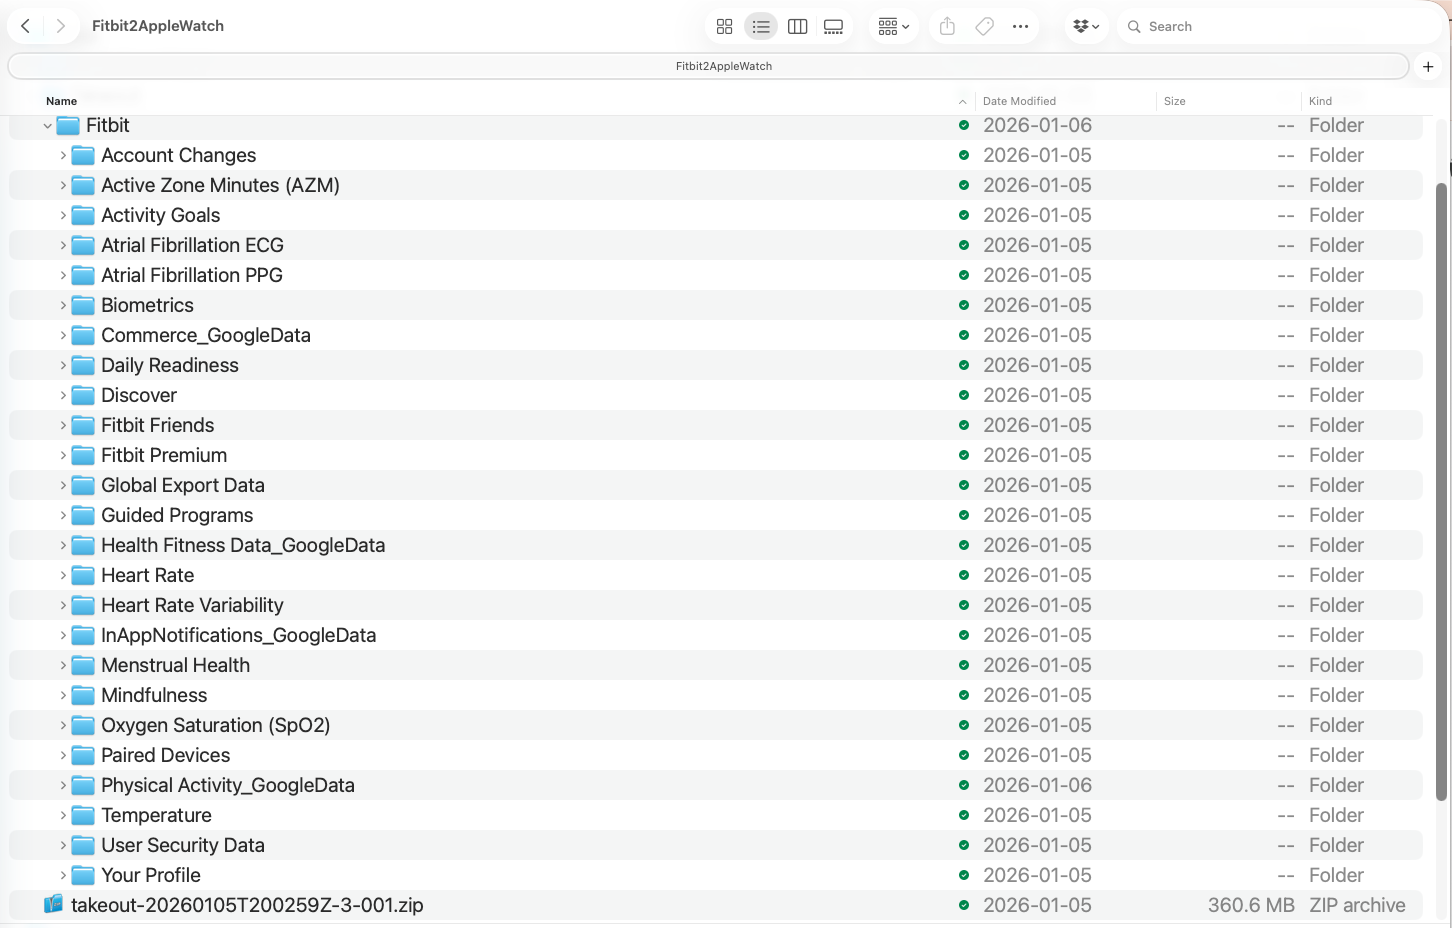The image size is (1452, 928).
Task: Click the sort direction arrow in Name column
Action: [962, 101]
